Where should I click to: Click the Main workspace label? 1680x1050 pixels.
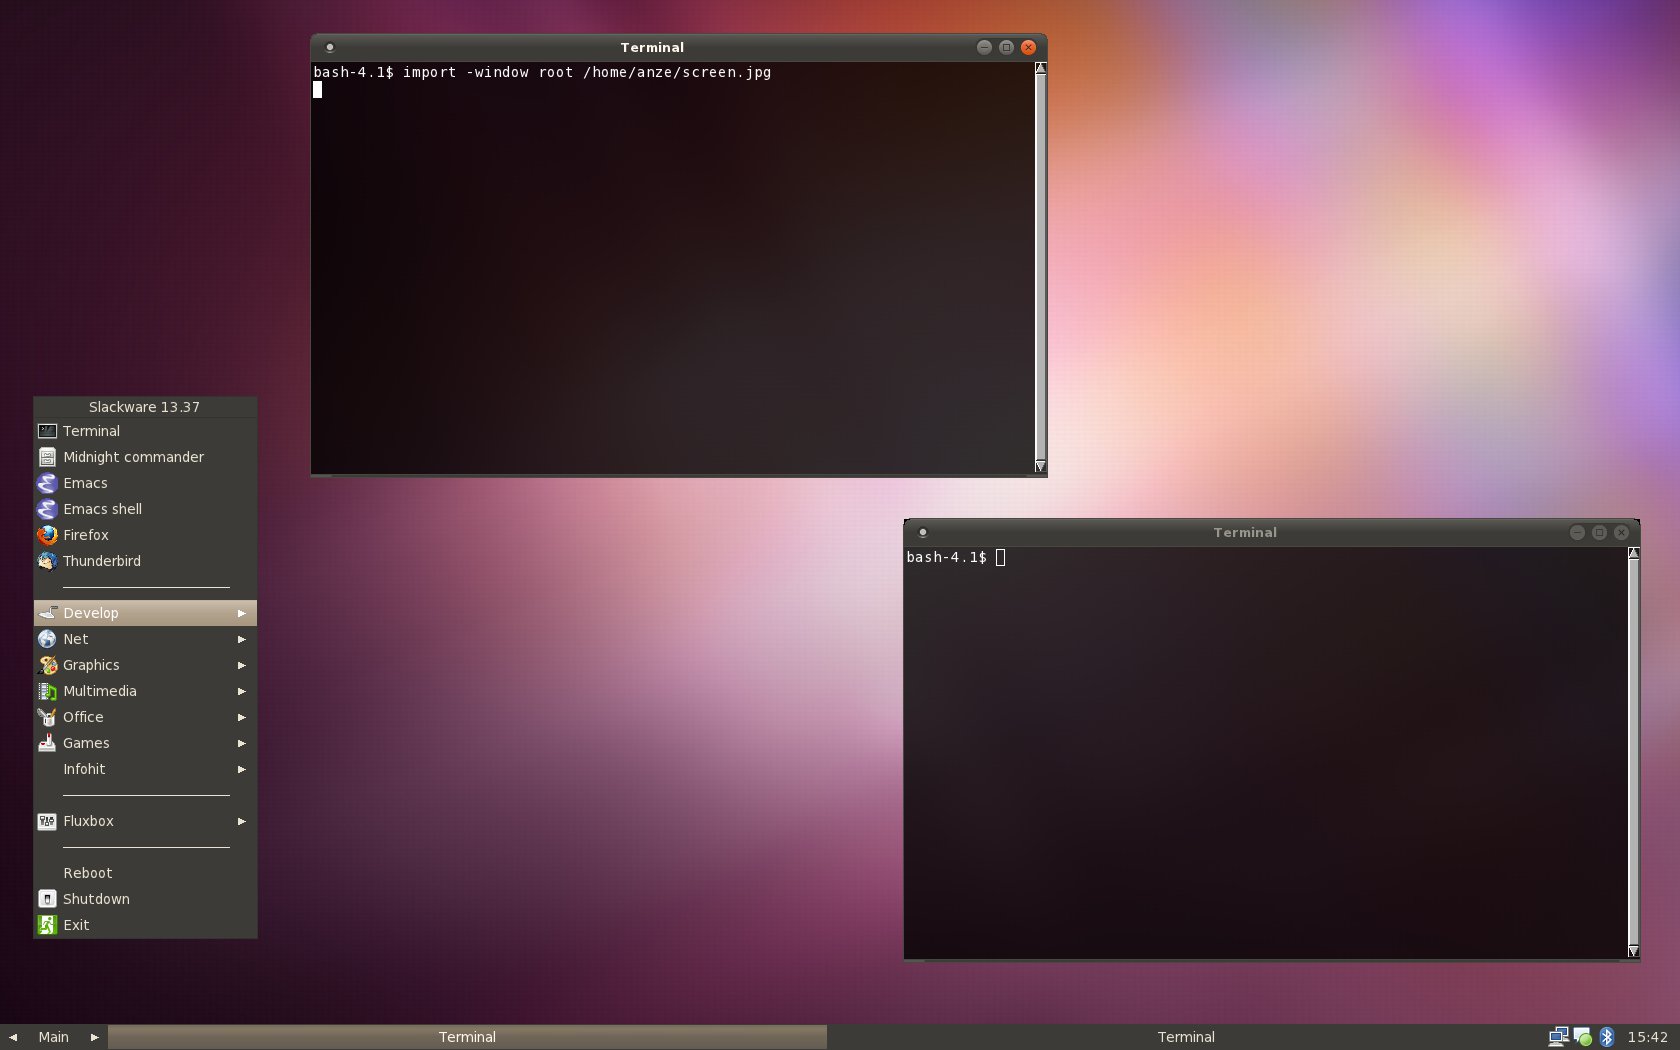coord(54,1037)
